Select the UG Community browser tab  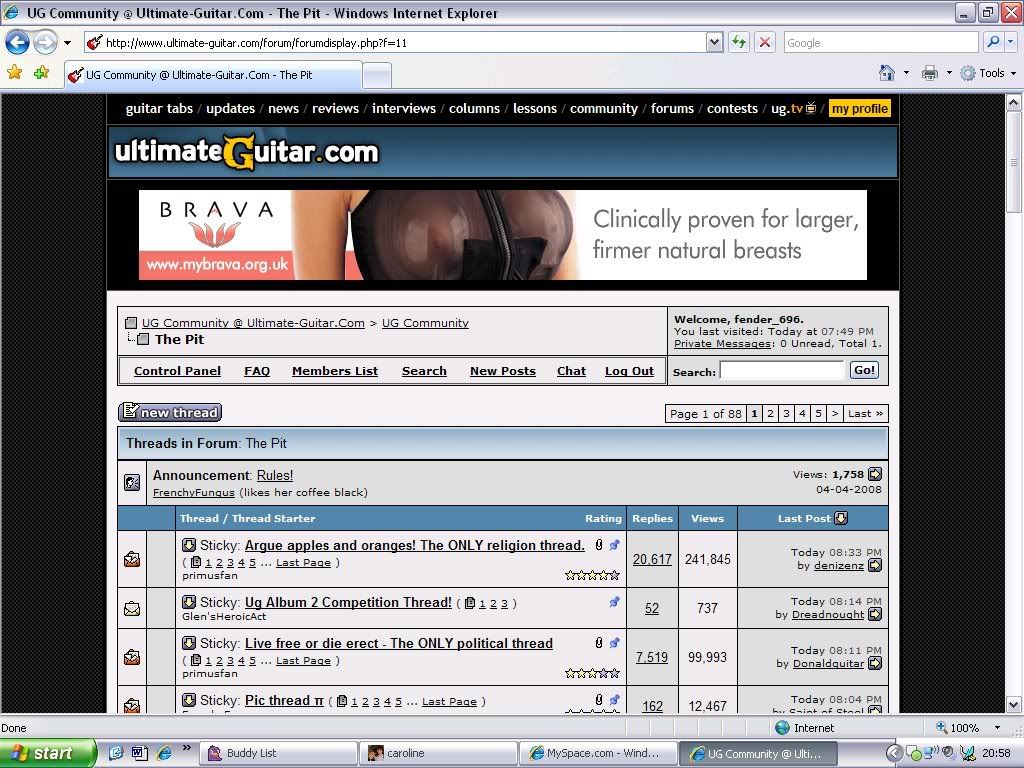[213, 75]
